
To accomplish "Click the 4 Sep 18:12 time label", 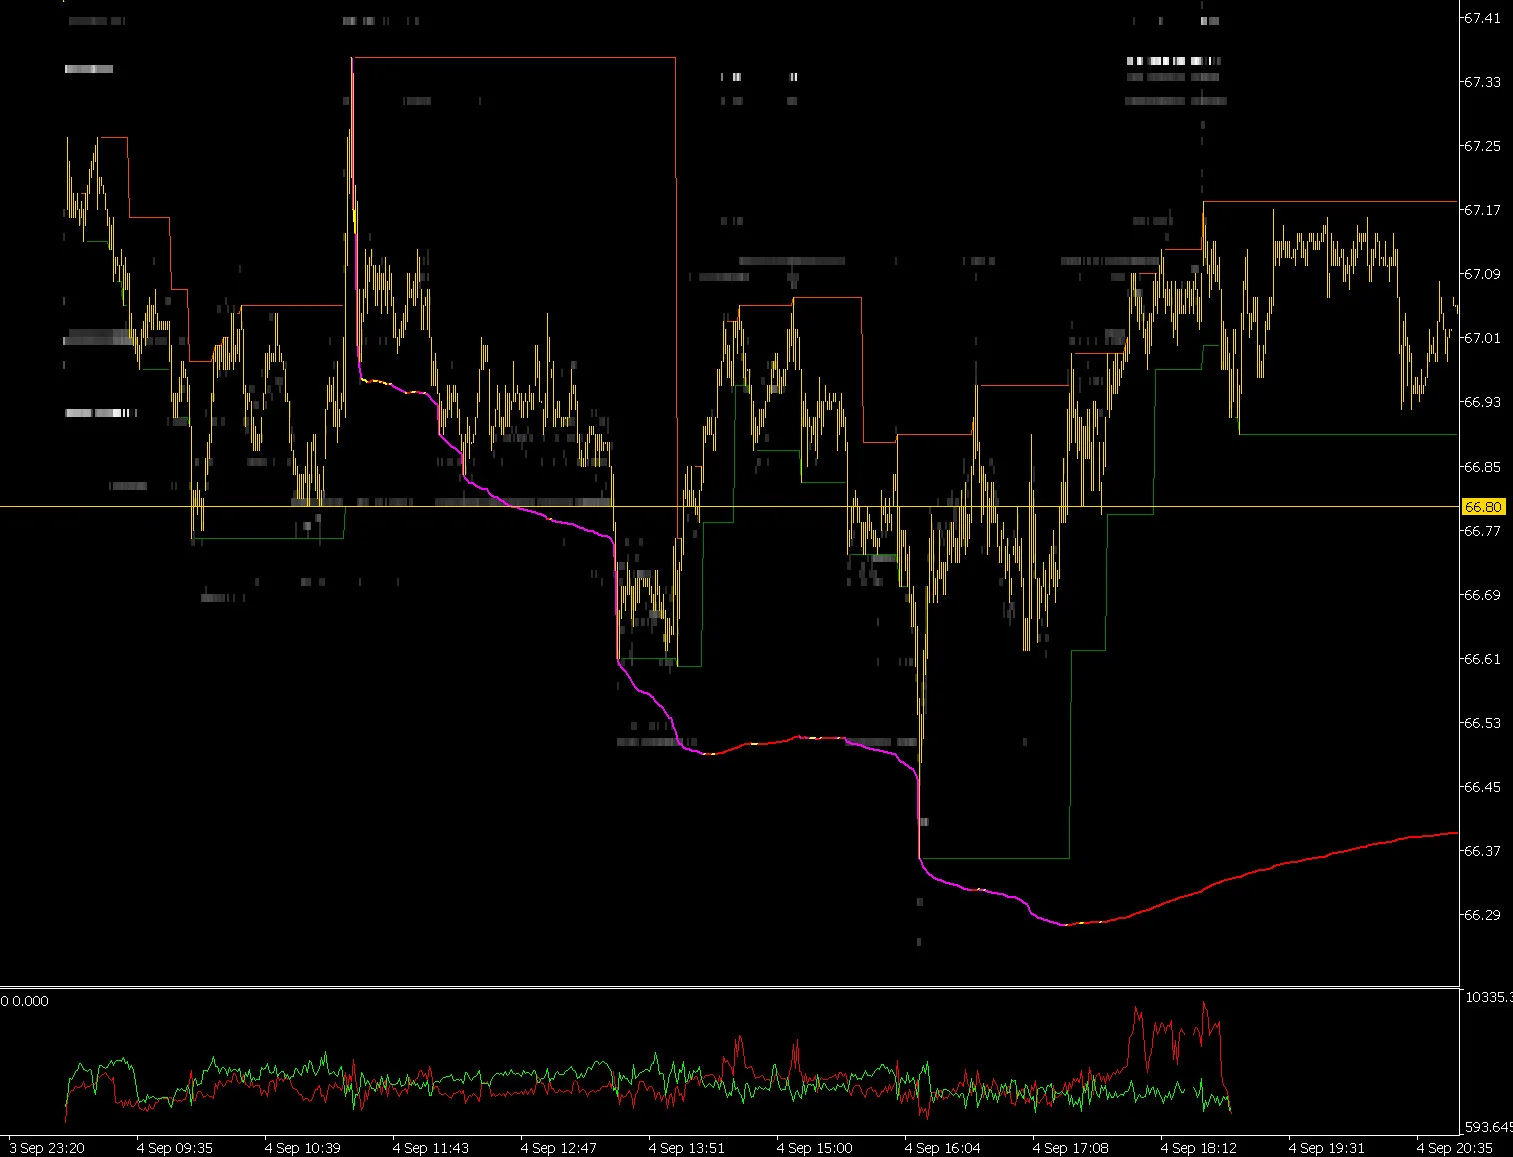I will [x=1199, y=1148].
